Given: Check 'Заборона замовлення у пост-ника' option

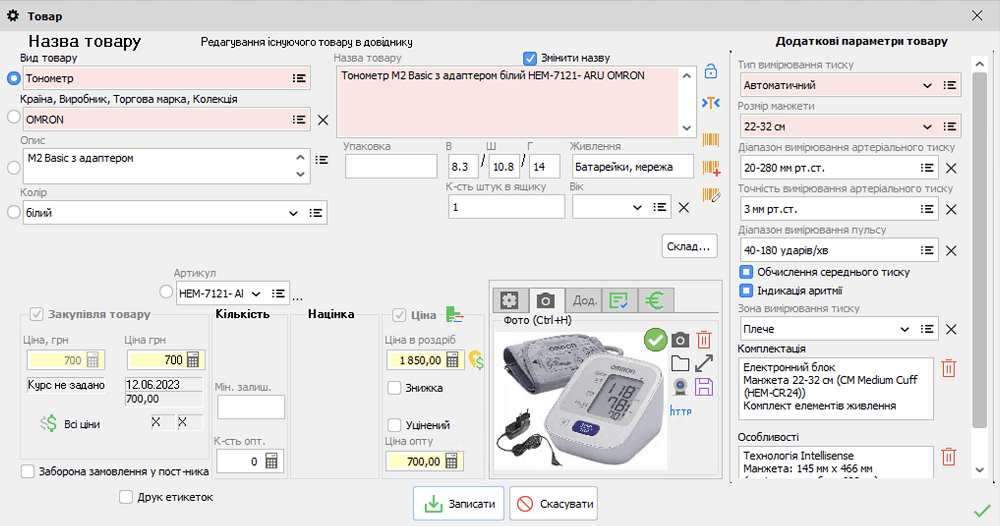Looking at the screenshot, I should click(x=28, y=472).
